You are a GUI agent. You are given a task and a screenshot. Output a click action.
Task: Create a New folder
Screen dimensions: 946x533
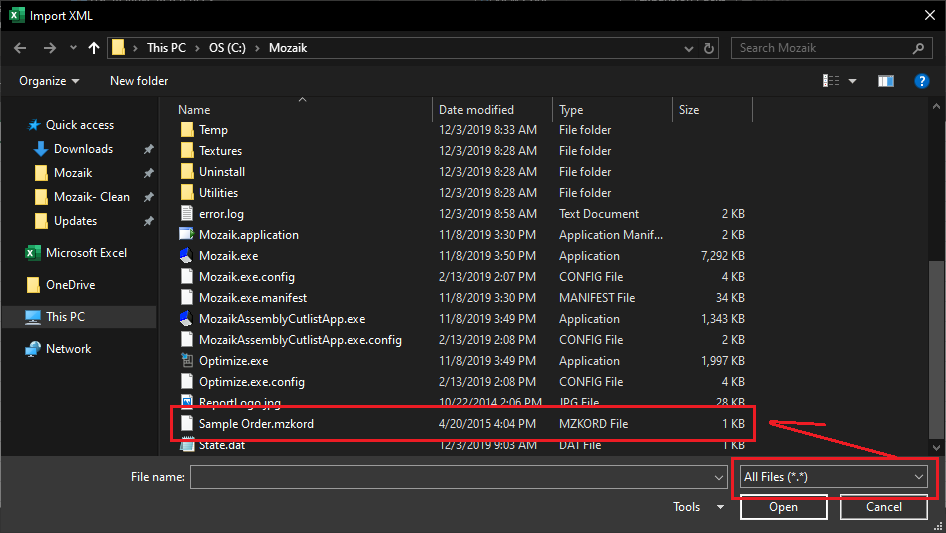(x=139, y=81)
